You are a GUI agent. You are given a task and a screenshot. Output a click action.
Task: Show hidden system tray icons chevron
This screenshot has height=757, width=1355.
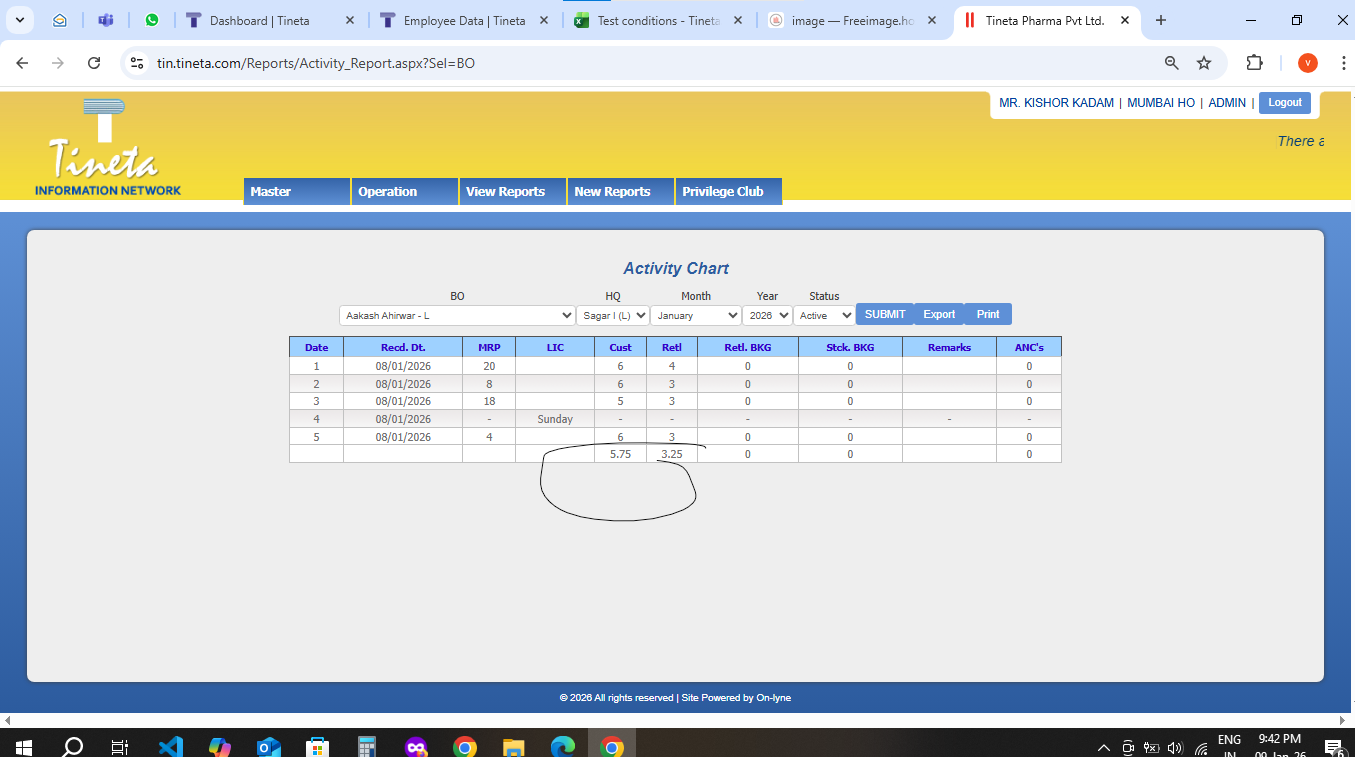tap(1104, 747)
